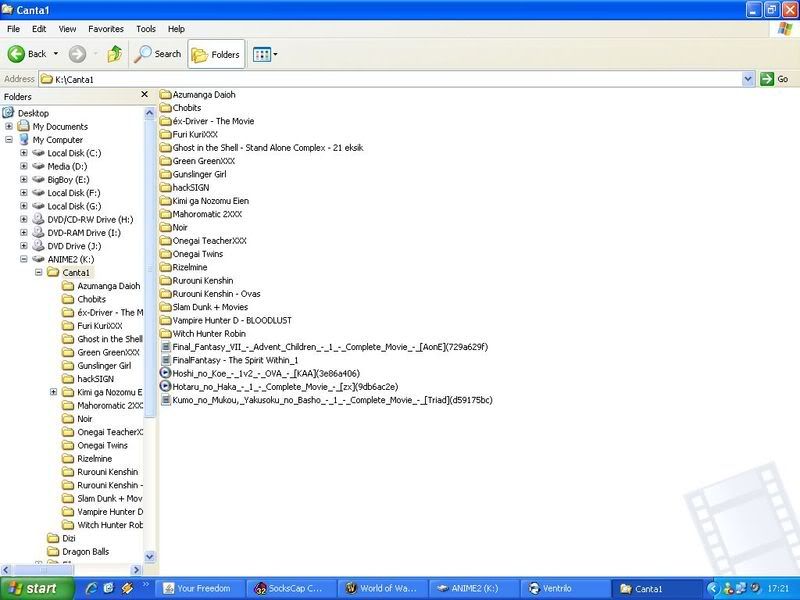Open the Edit menu

pos(39,29)
